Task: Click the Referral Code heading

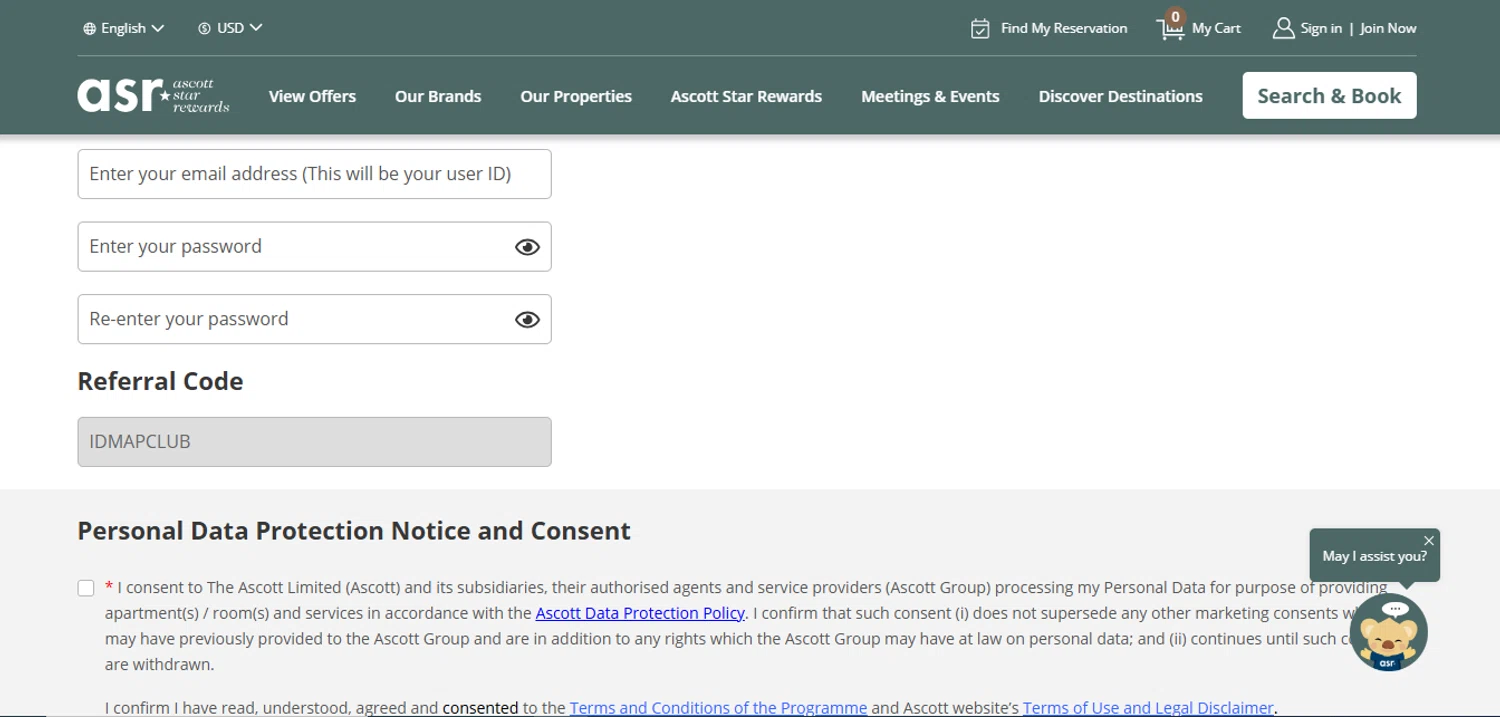Action: click(x=160, y=381)
